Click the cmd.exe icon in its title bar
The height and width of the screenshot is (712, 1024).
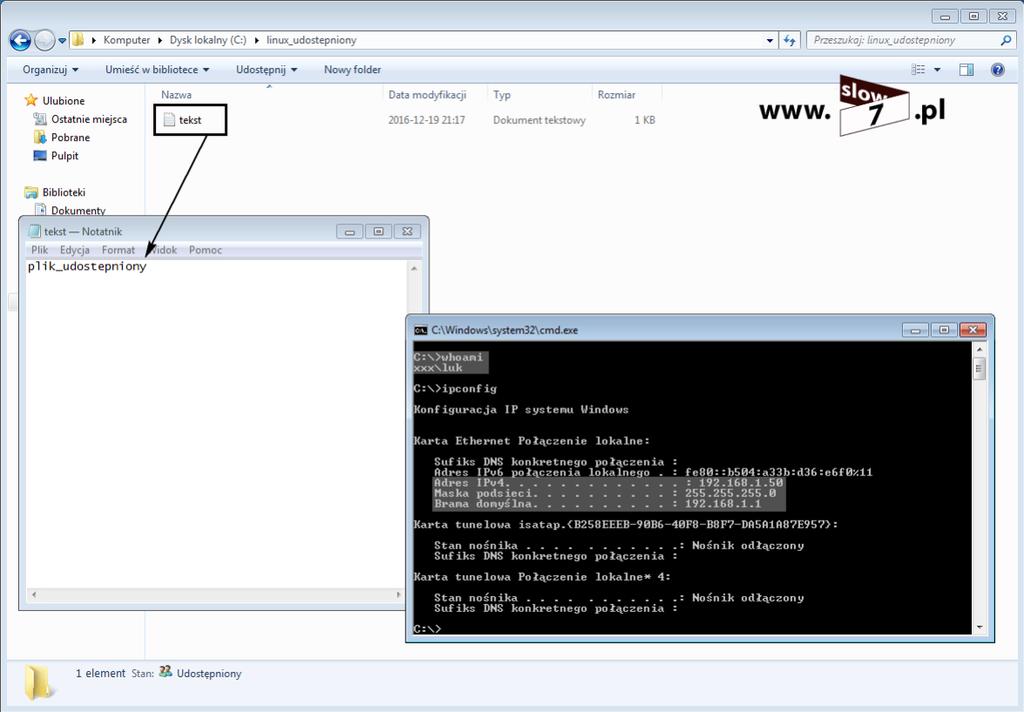click(421, 331)
